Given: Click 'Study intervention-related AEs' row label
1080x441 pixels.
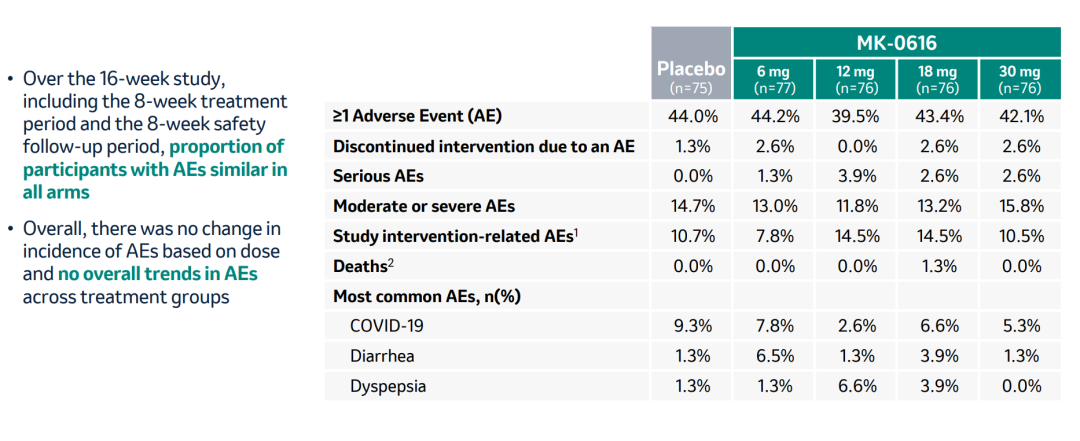Looking at the screenshot, I should [454, 237].
